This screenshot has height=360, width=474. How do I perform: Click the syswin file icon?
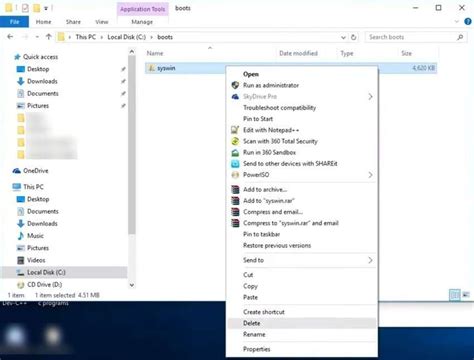click(x=151, y=68)
